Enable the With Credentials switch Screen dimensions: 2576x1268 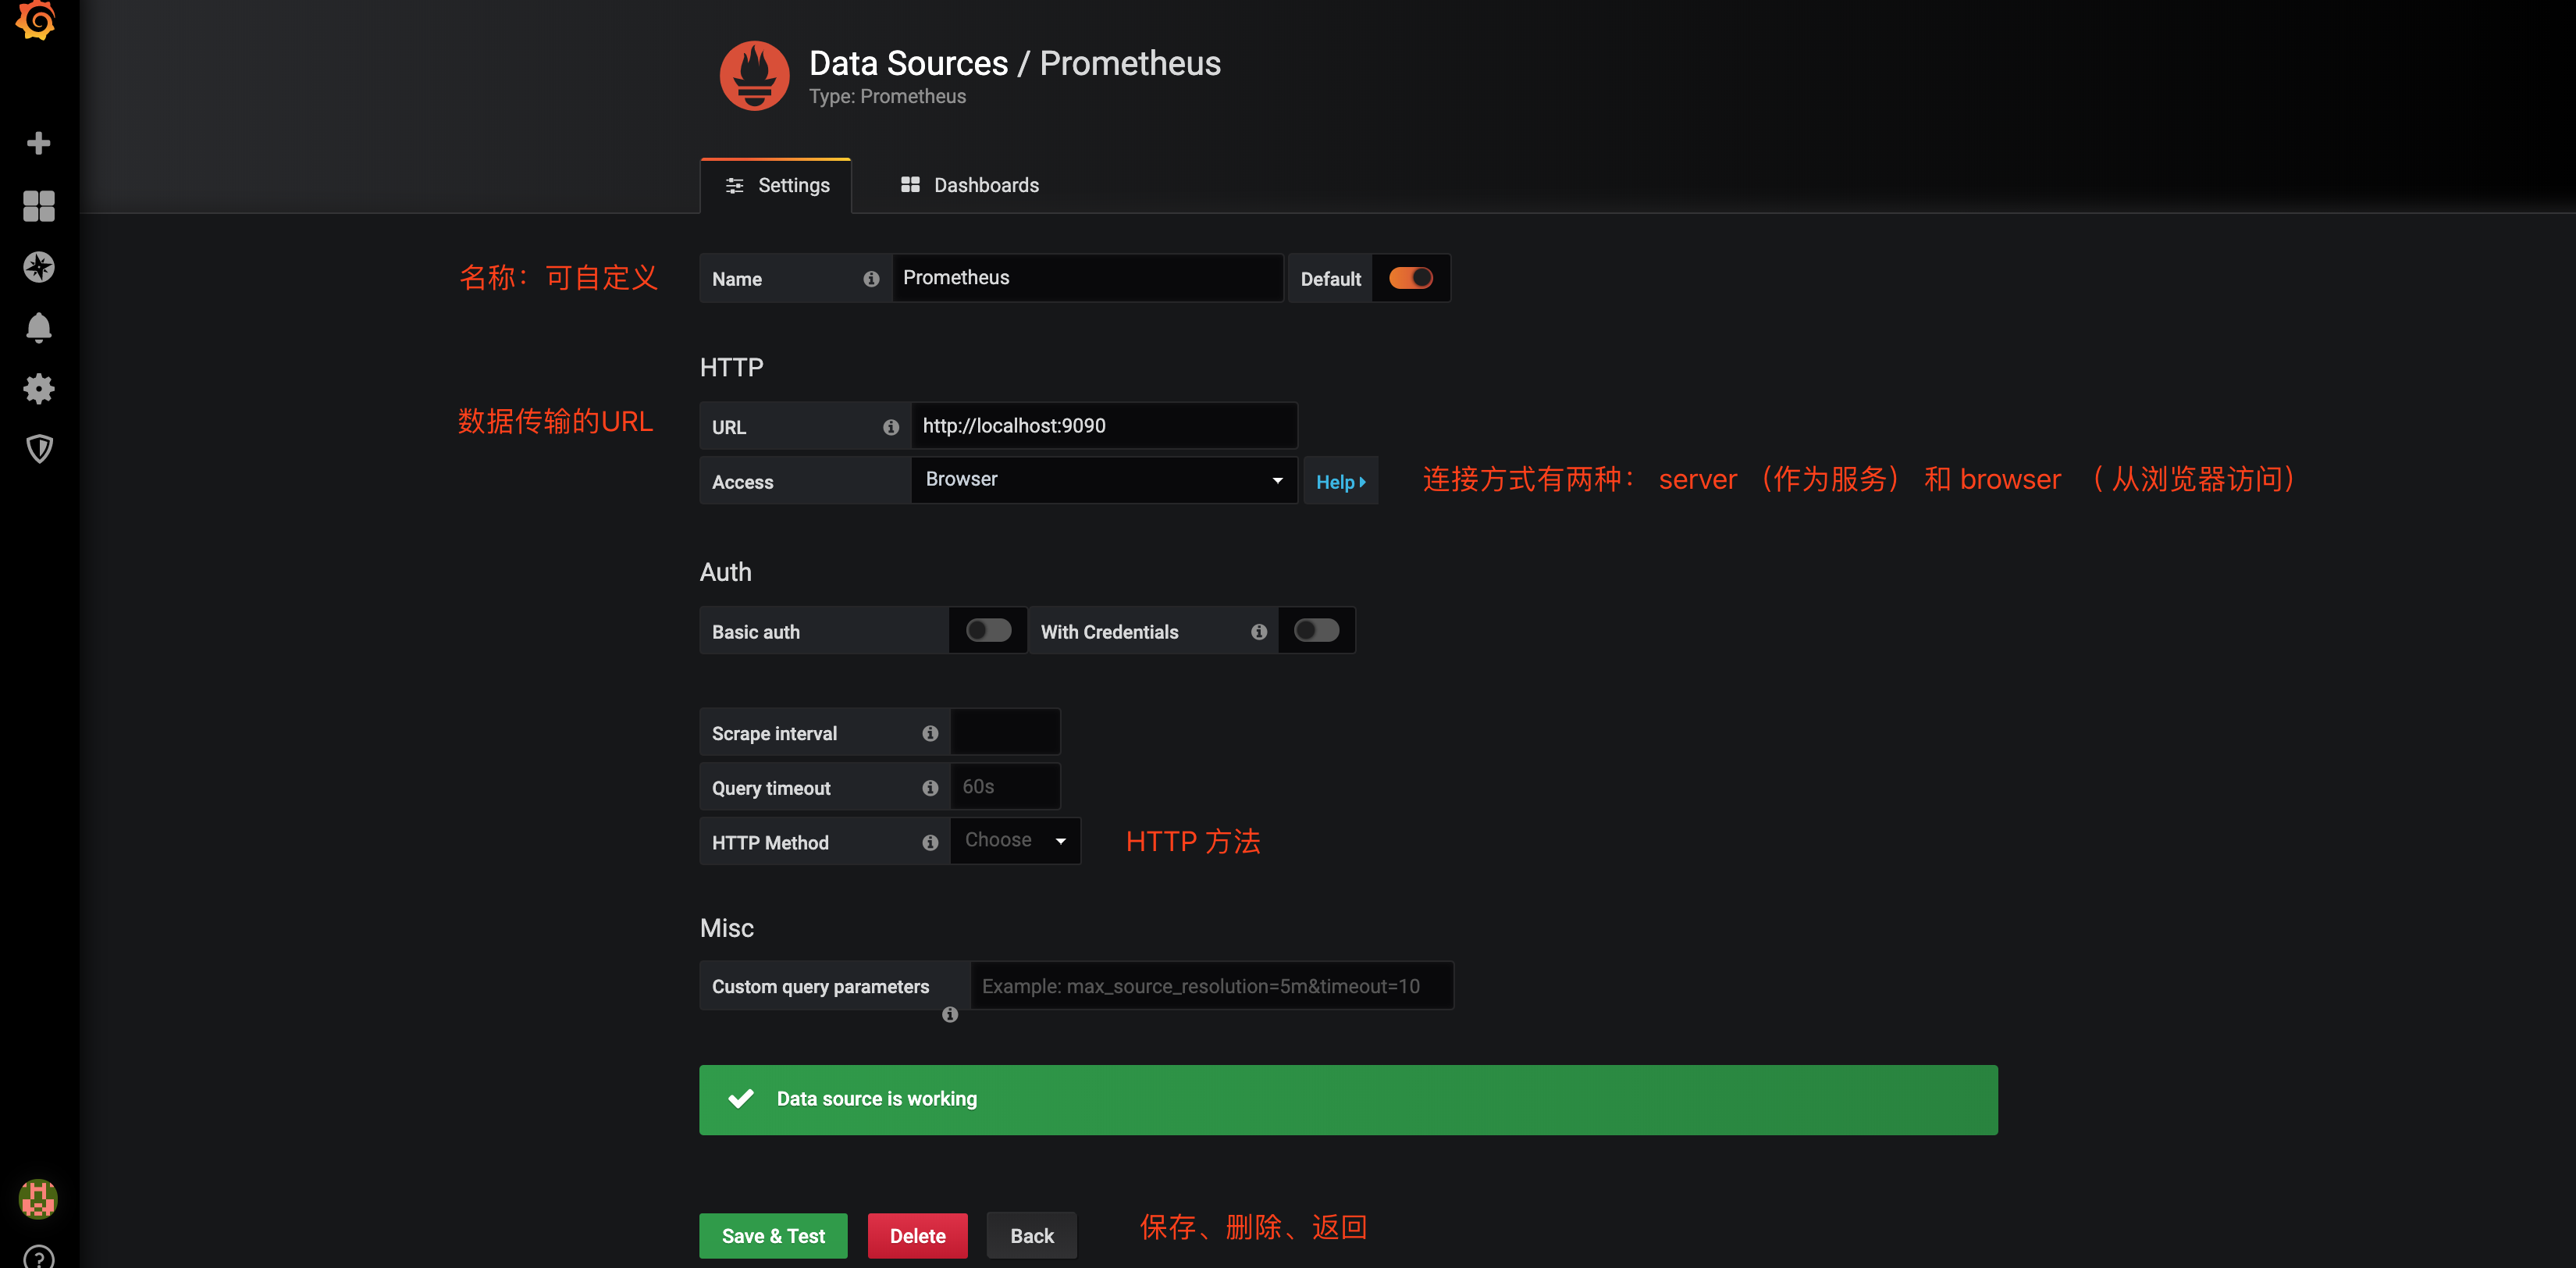click(1315, 630)
